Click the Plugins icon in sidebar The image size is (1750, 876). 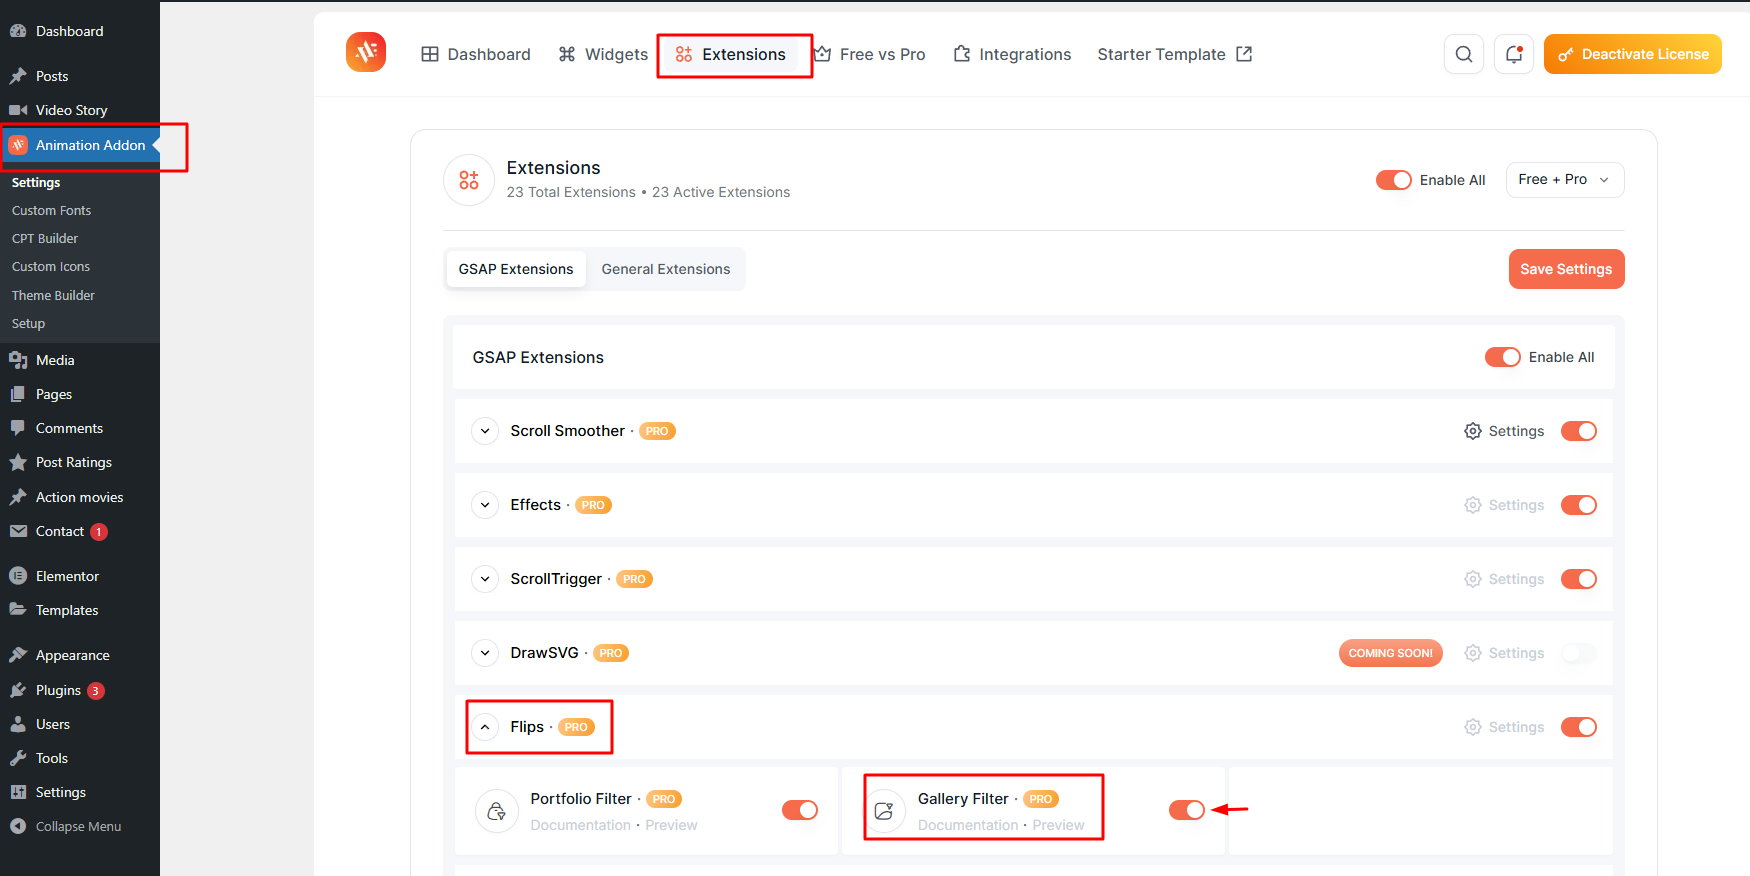tap(18, 690)
